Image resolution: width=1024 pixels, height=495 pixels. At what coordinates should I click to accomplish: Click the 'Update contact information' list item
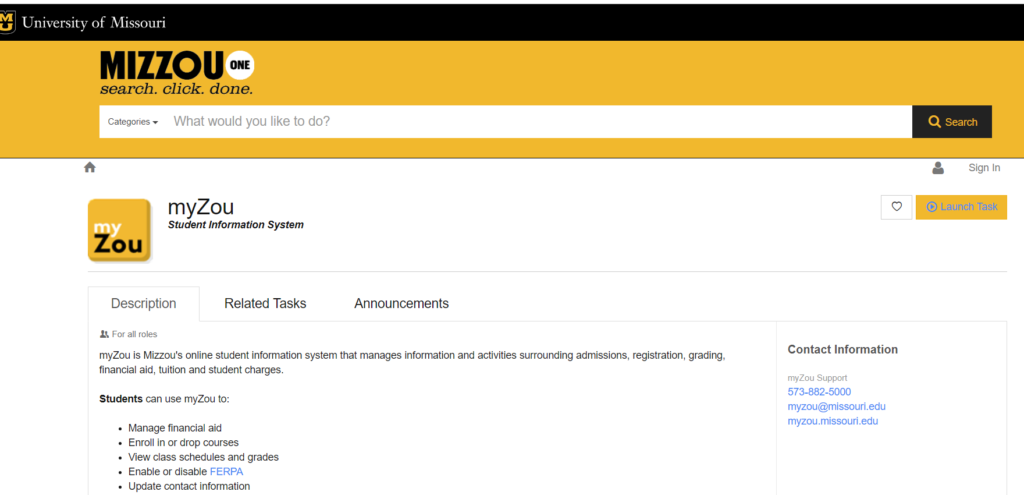(x=189, y=486)
